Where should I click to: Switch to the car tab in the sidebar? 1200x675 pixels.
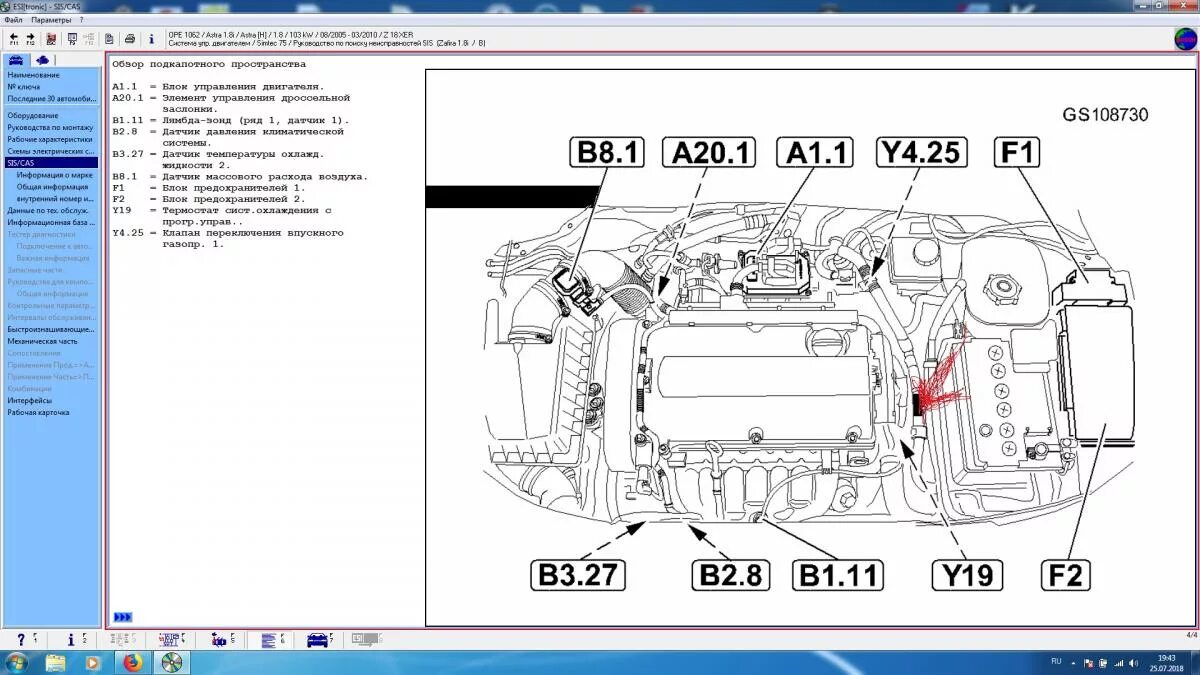(x=16, y=60)
